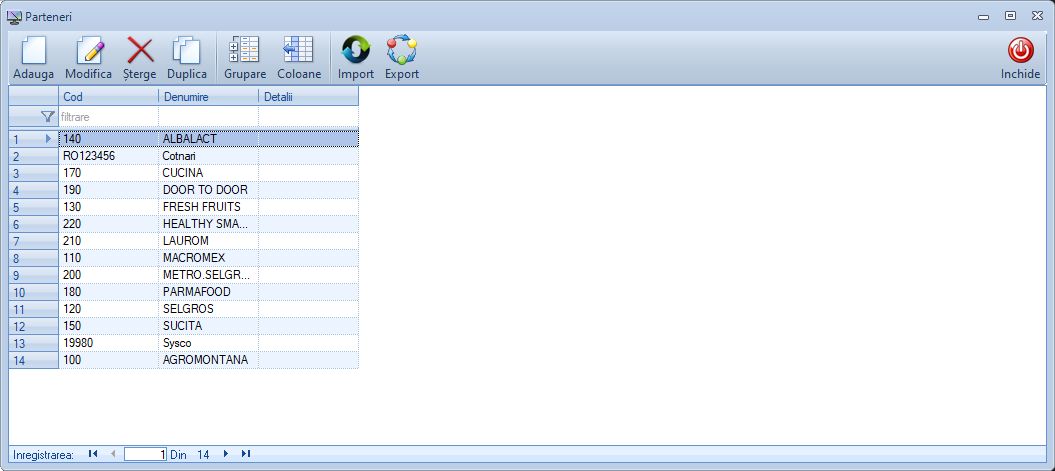Click the Duplica duplicate icon

(186, 51)
